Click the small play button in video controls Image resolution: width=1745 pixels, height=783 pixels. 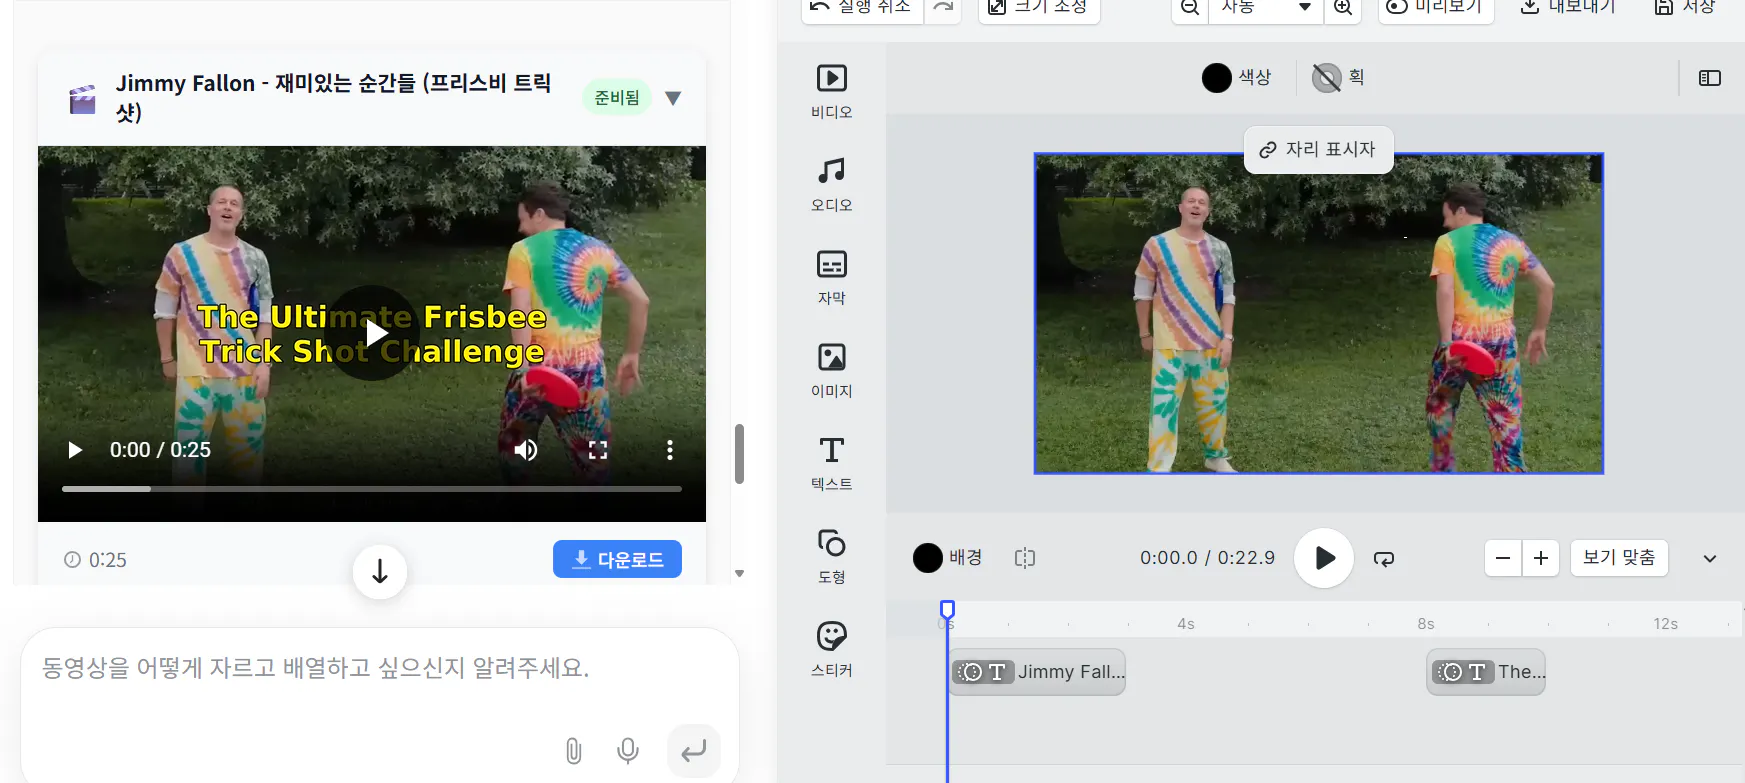(75, 450)
